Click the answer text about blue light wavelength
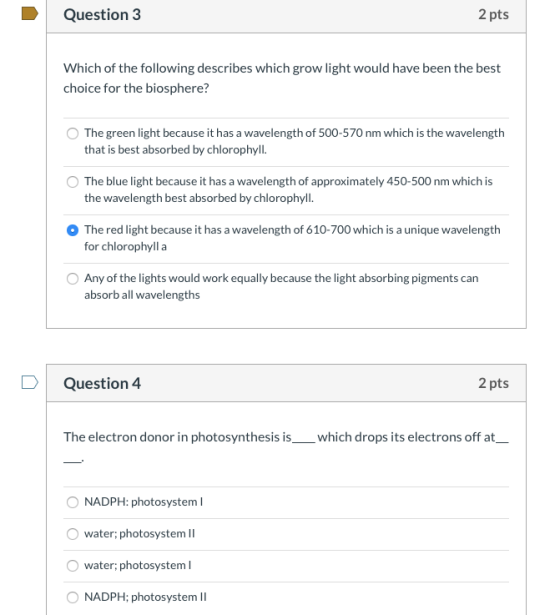The width and height of the screenshot is (560, 615). coord(288,189)
